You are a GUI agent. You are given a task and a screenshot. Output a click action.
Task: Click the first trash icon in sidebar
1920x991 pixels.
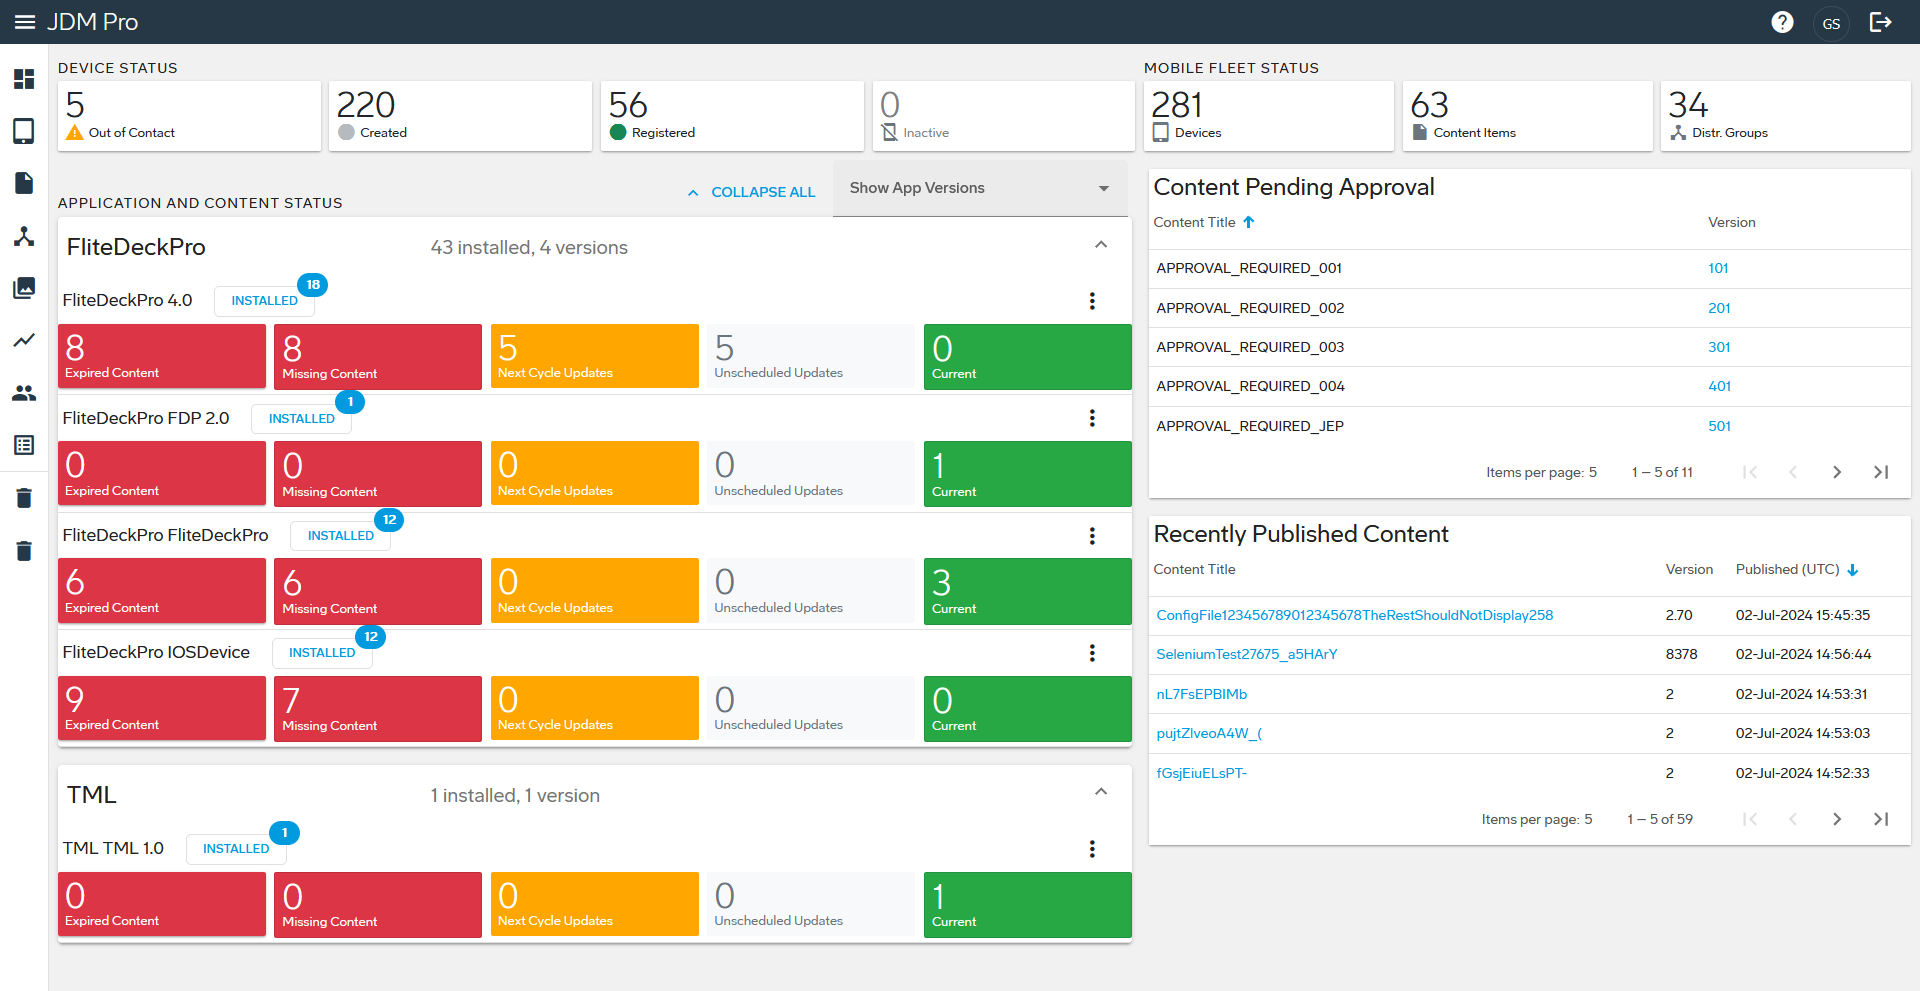point(24,498)
